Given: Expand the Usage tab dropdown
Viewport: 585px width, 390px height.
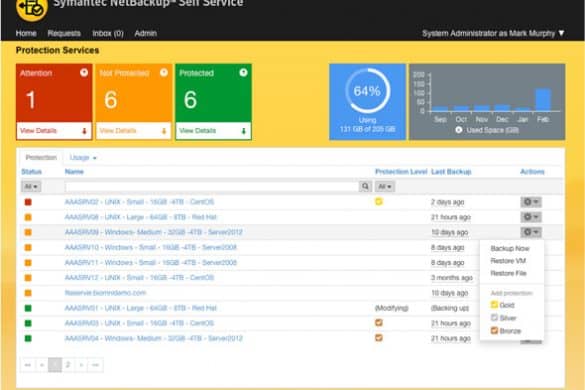Looking at the screenshot, I should [x=83, y=157].
